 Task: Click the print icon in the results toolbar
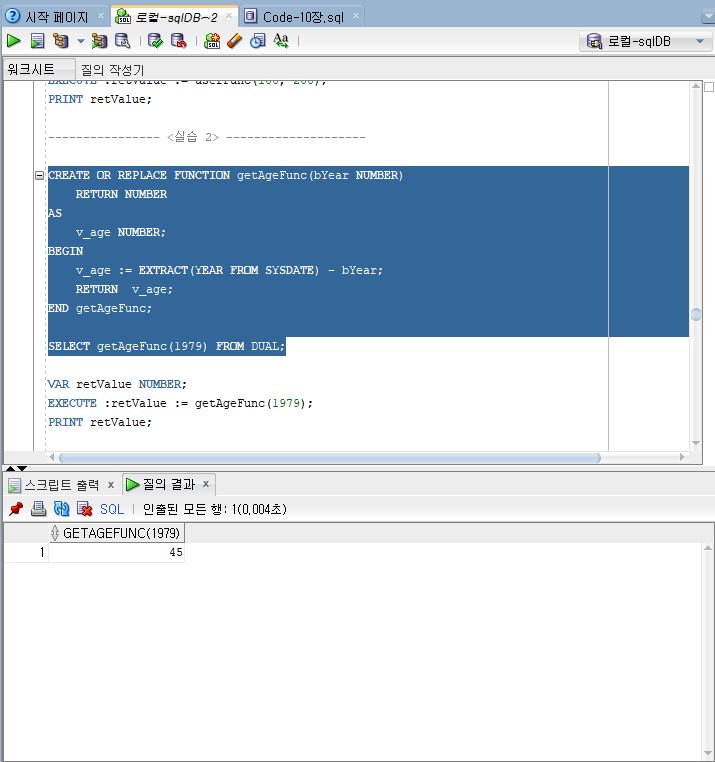pos(38,509)
